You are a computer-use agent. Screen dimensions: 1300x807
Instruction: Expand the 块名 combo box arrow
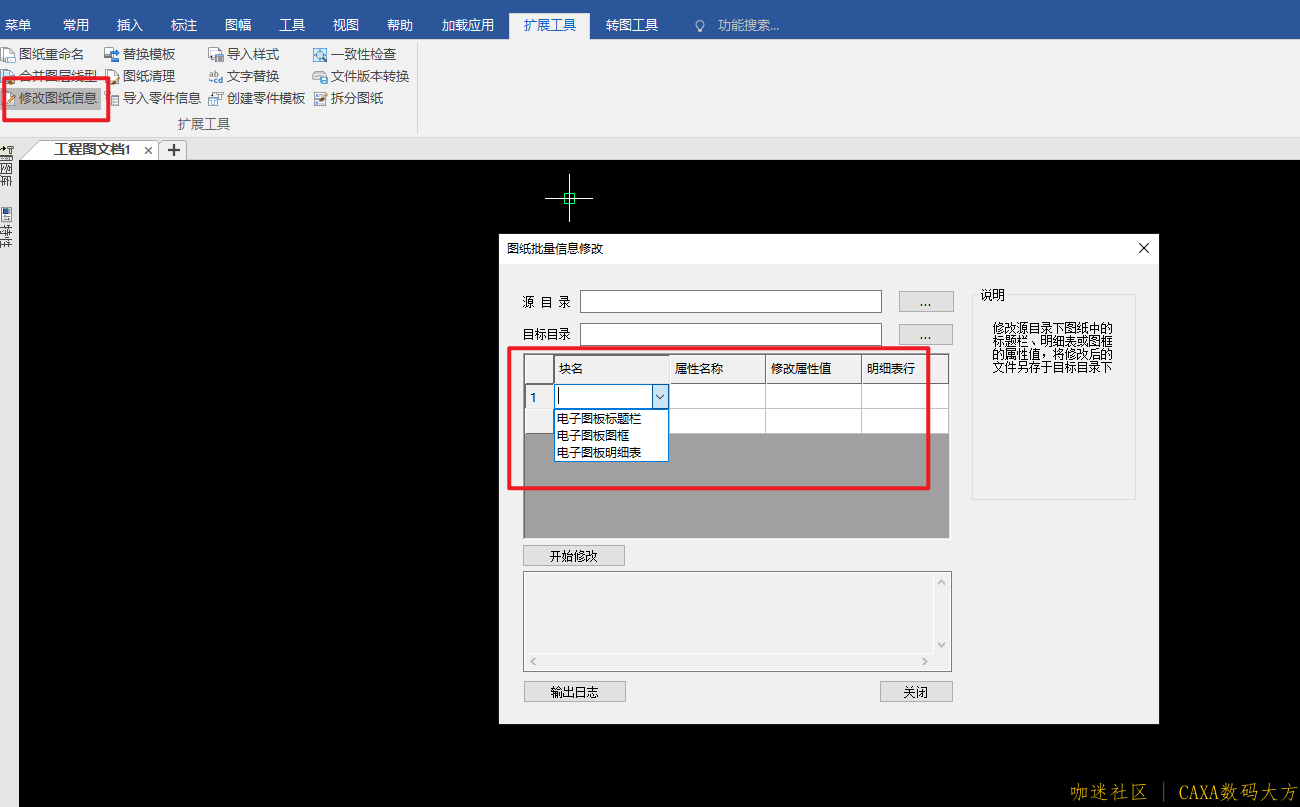(x=660, y=397)
